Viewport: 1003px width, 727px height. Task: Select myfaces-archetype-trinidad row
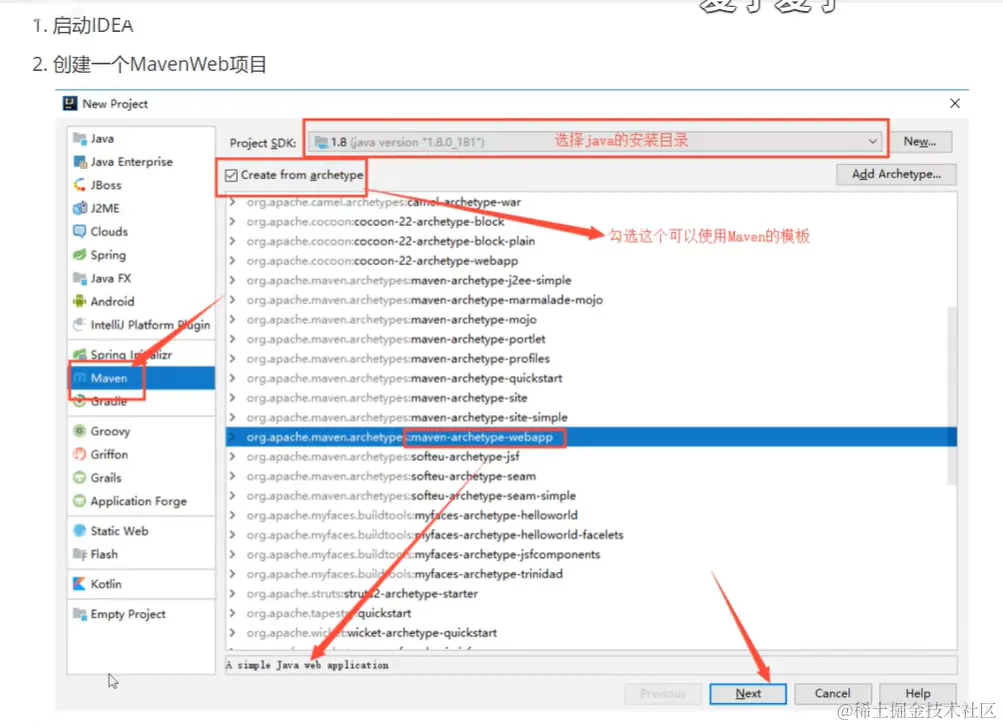pyautogui.click(x=591, y=574)
